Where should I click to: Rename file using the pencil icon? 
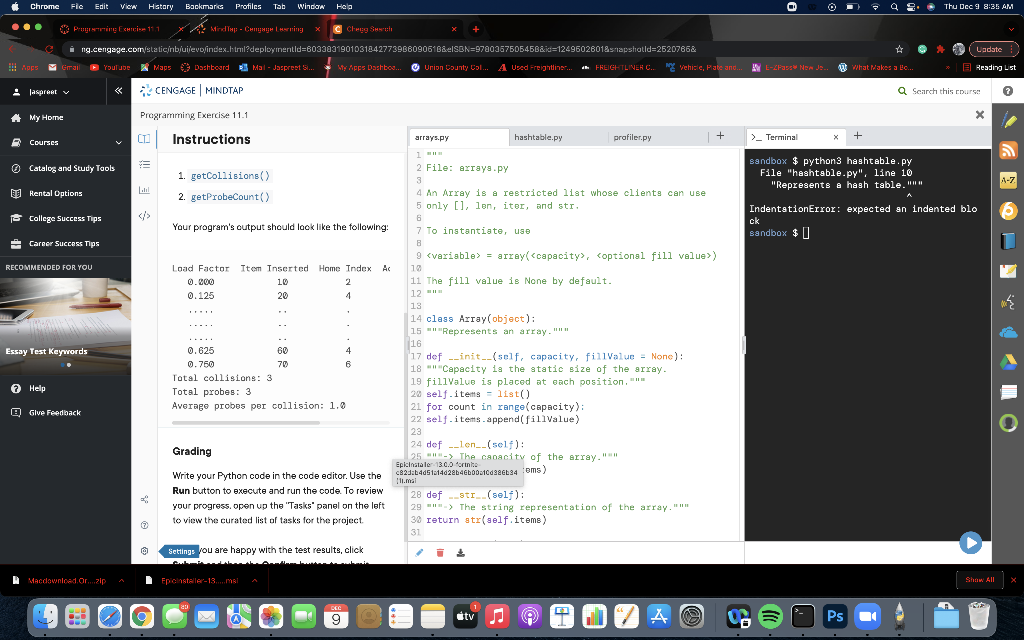pos(420,552)
